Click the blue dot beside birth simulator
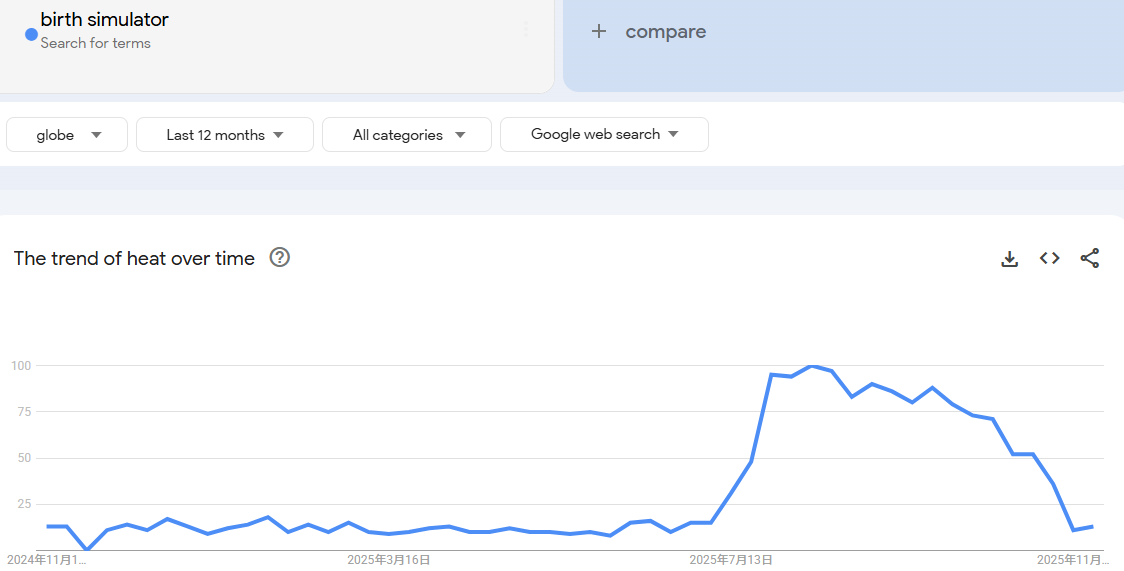The height and width of the screenshot is (571, 1124). click(x=31, y=34)
